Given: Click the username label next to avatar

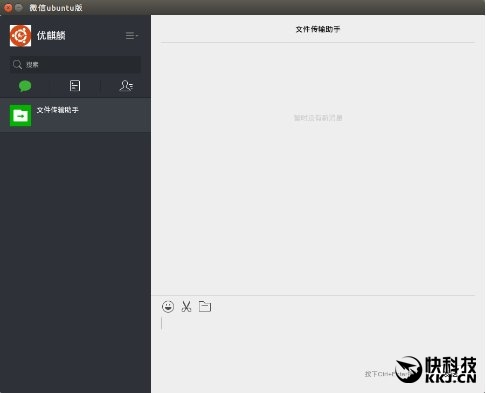Looking at the screenshot, I should (51, 35).
